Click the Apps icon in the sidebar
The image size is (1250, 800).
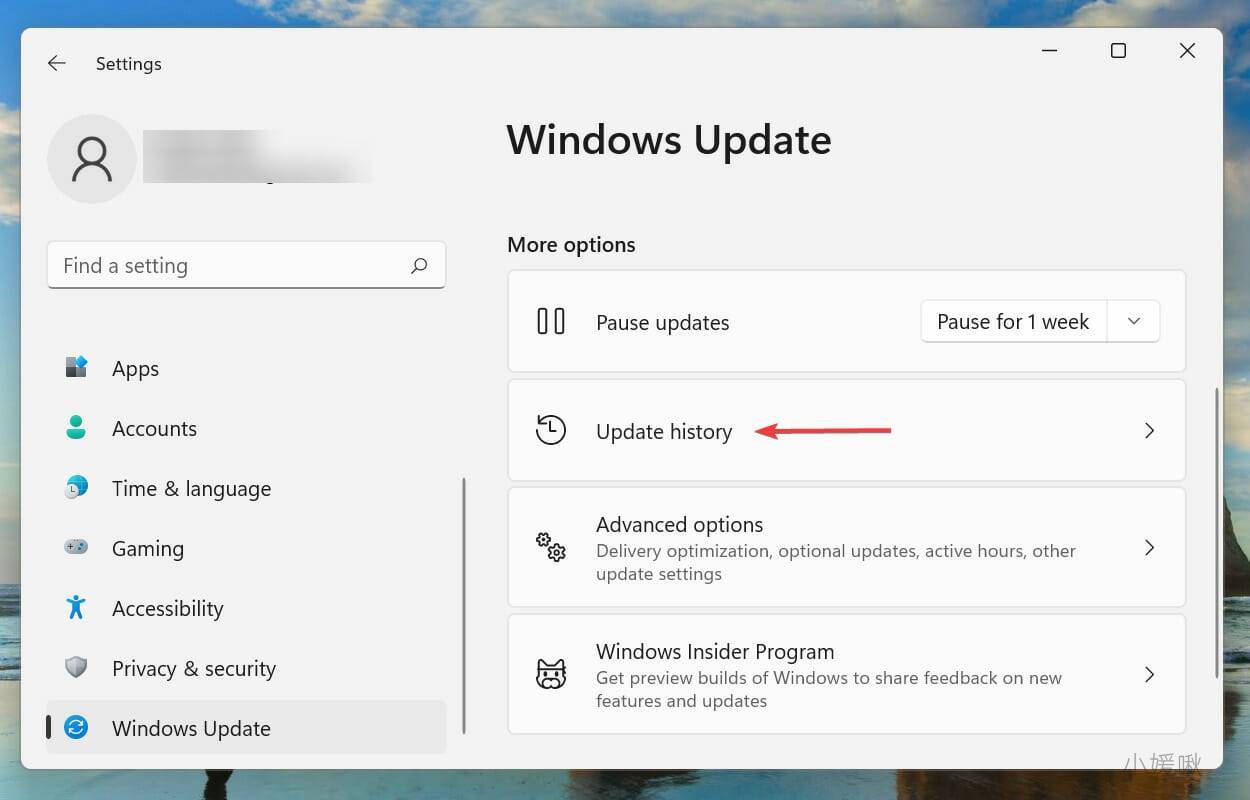click(76, 368)
